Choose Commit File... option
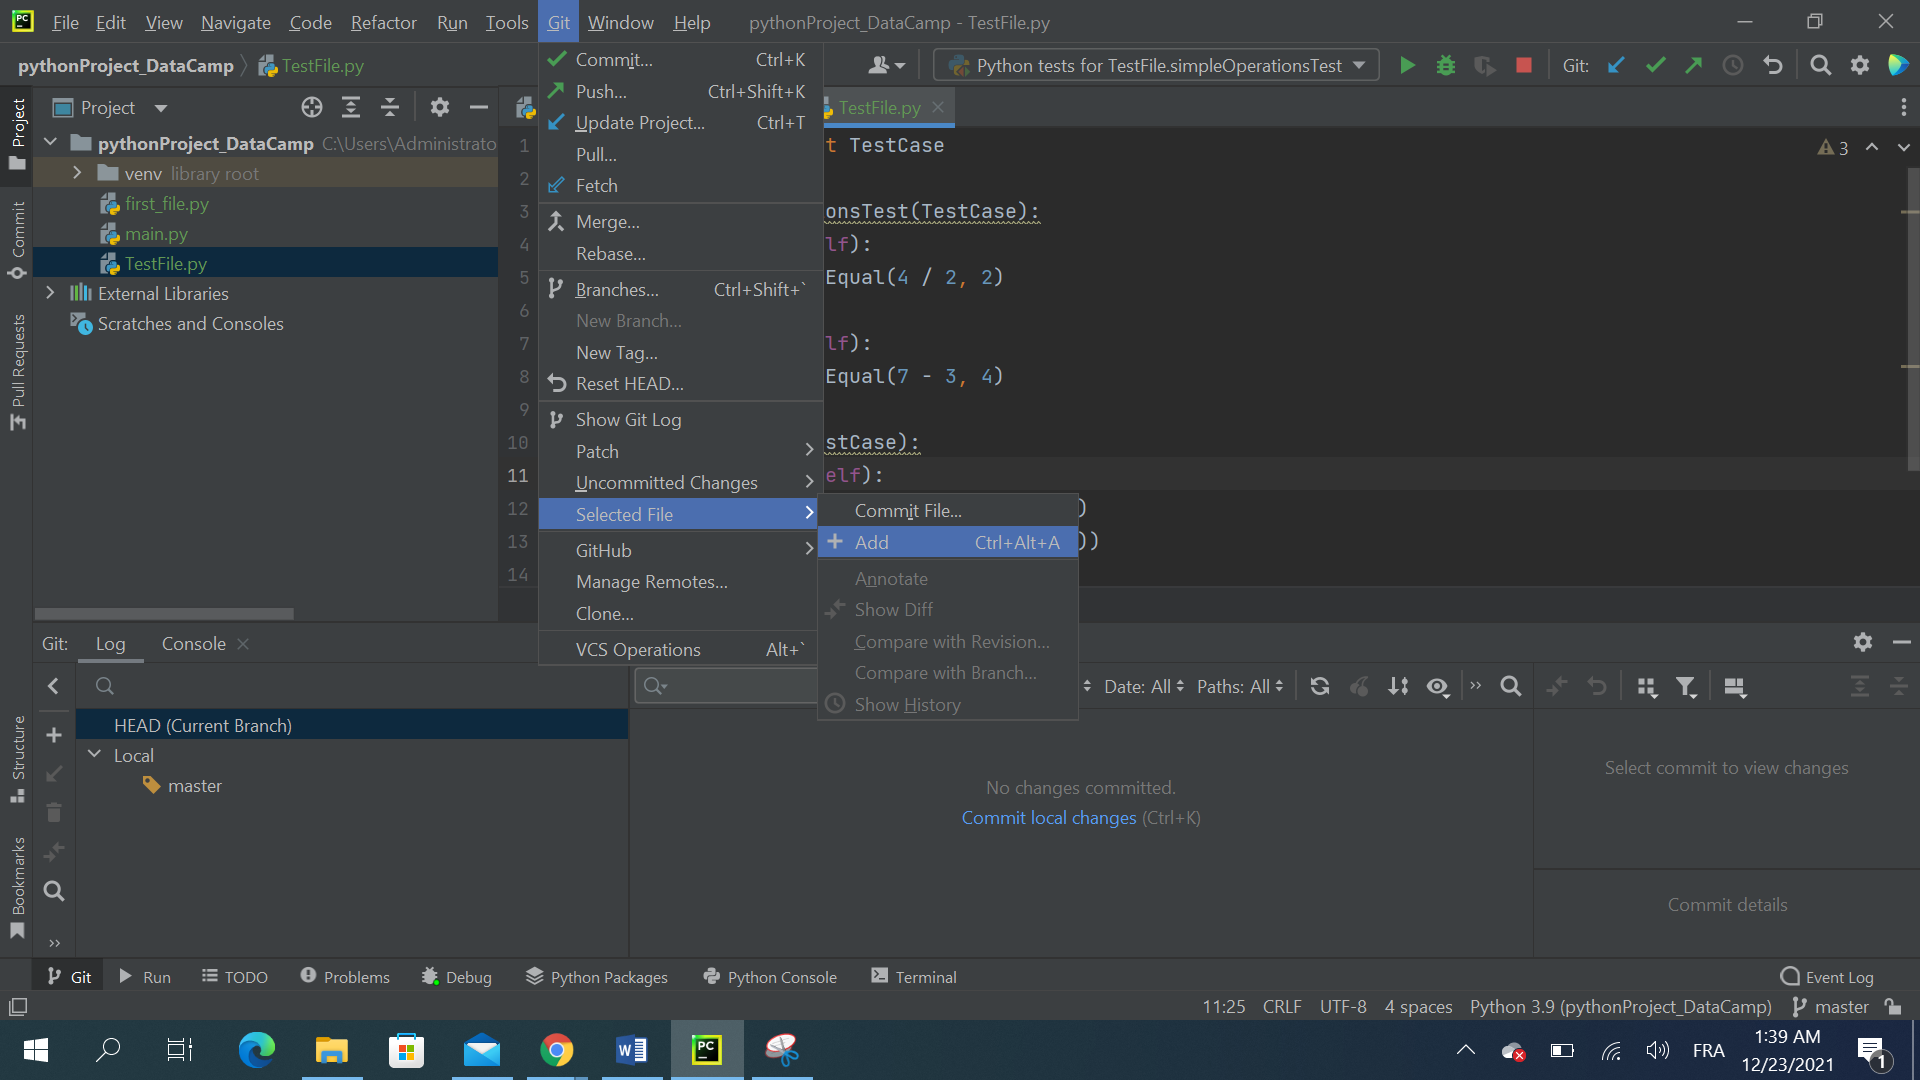Image resolution: width=1920 pixels, height=1080 pixels. tap(948, 510)
